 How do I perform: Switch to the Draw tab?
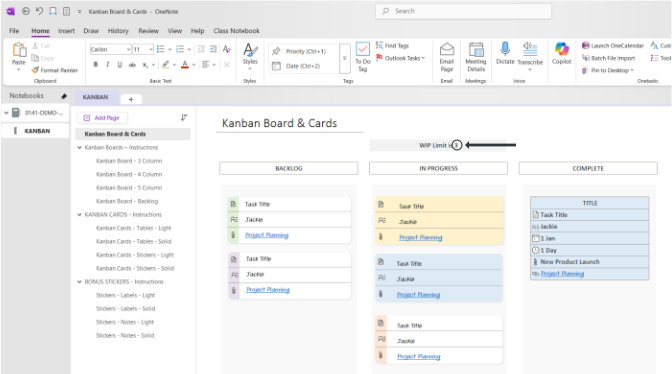(91, 31)
